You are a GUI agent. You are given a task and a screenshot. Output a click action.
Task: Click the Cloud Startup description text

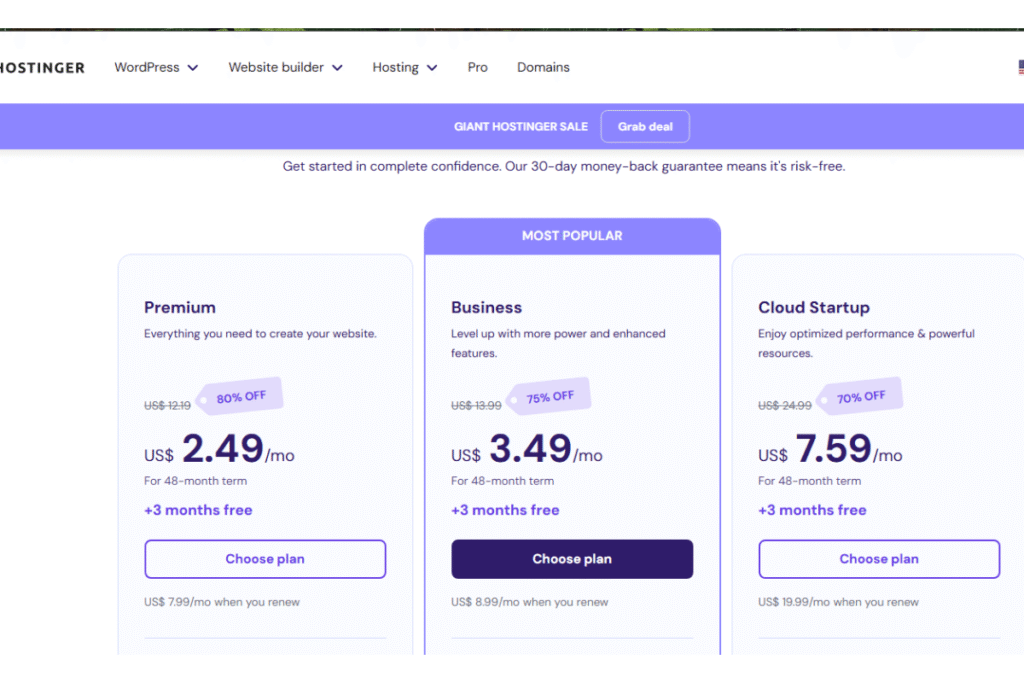(866, 343)
